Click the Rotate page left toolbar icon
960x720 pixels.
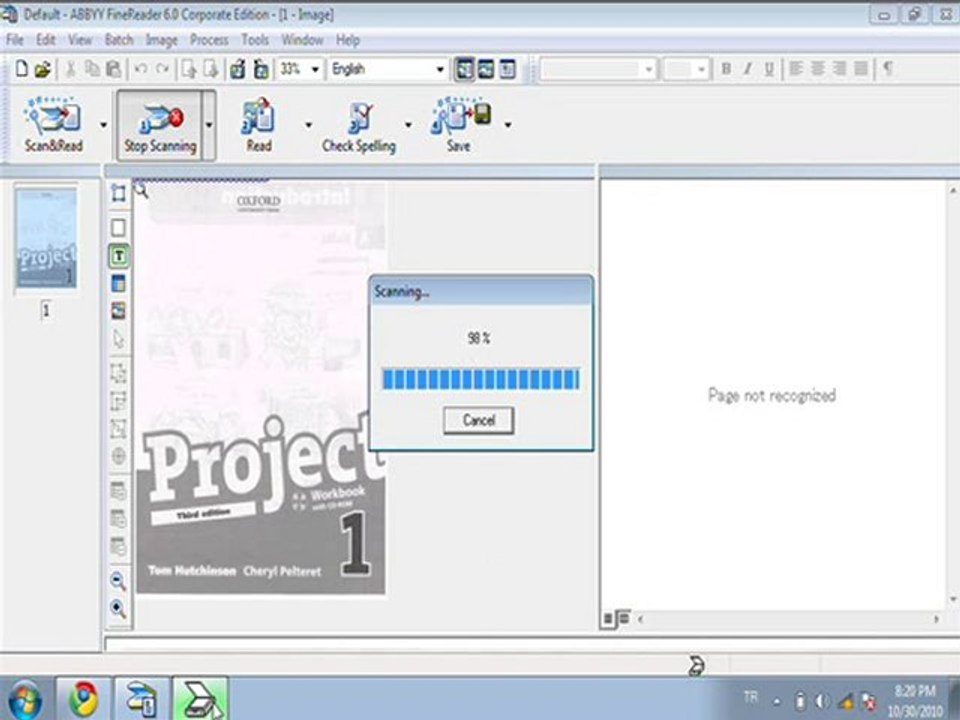238,69
